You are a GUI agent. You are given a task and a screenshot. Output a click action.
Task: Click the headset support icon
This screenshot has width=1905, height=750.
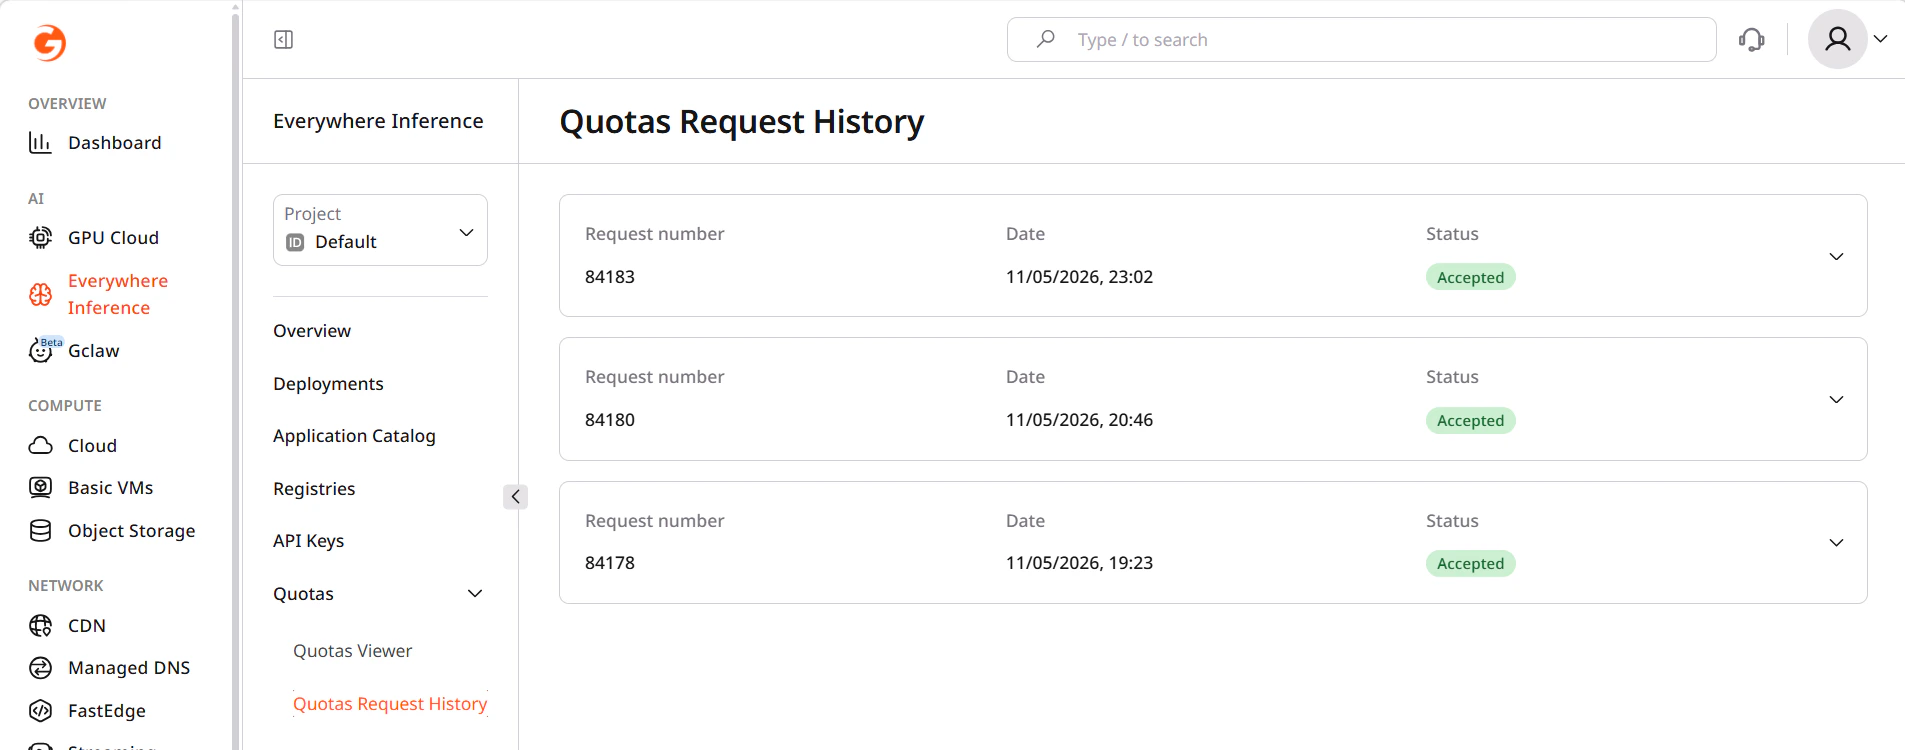pyautogui.click(x=1751, y=39)
